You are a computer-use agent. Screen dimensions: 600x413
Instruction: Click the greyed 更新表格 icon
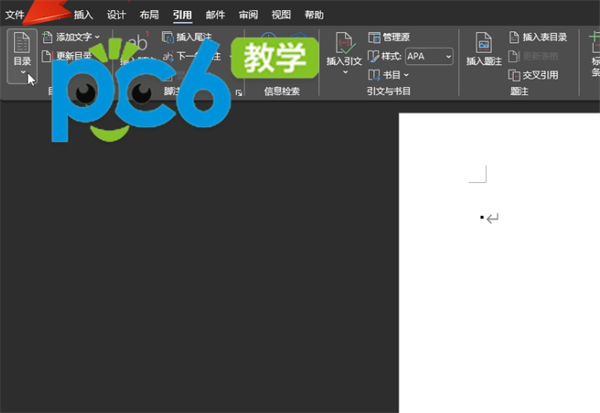513,56
